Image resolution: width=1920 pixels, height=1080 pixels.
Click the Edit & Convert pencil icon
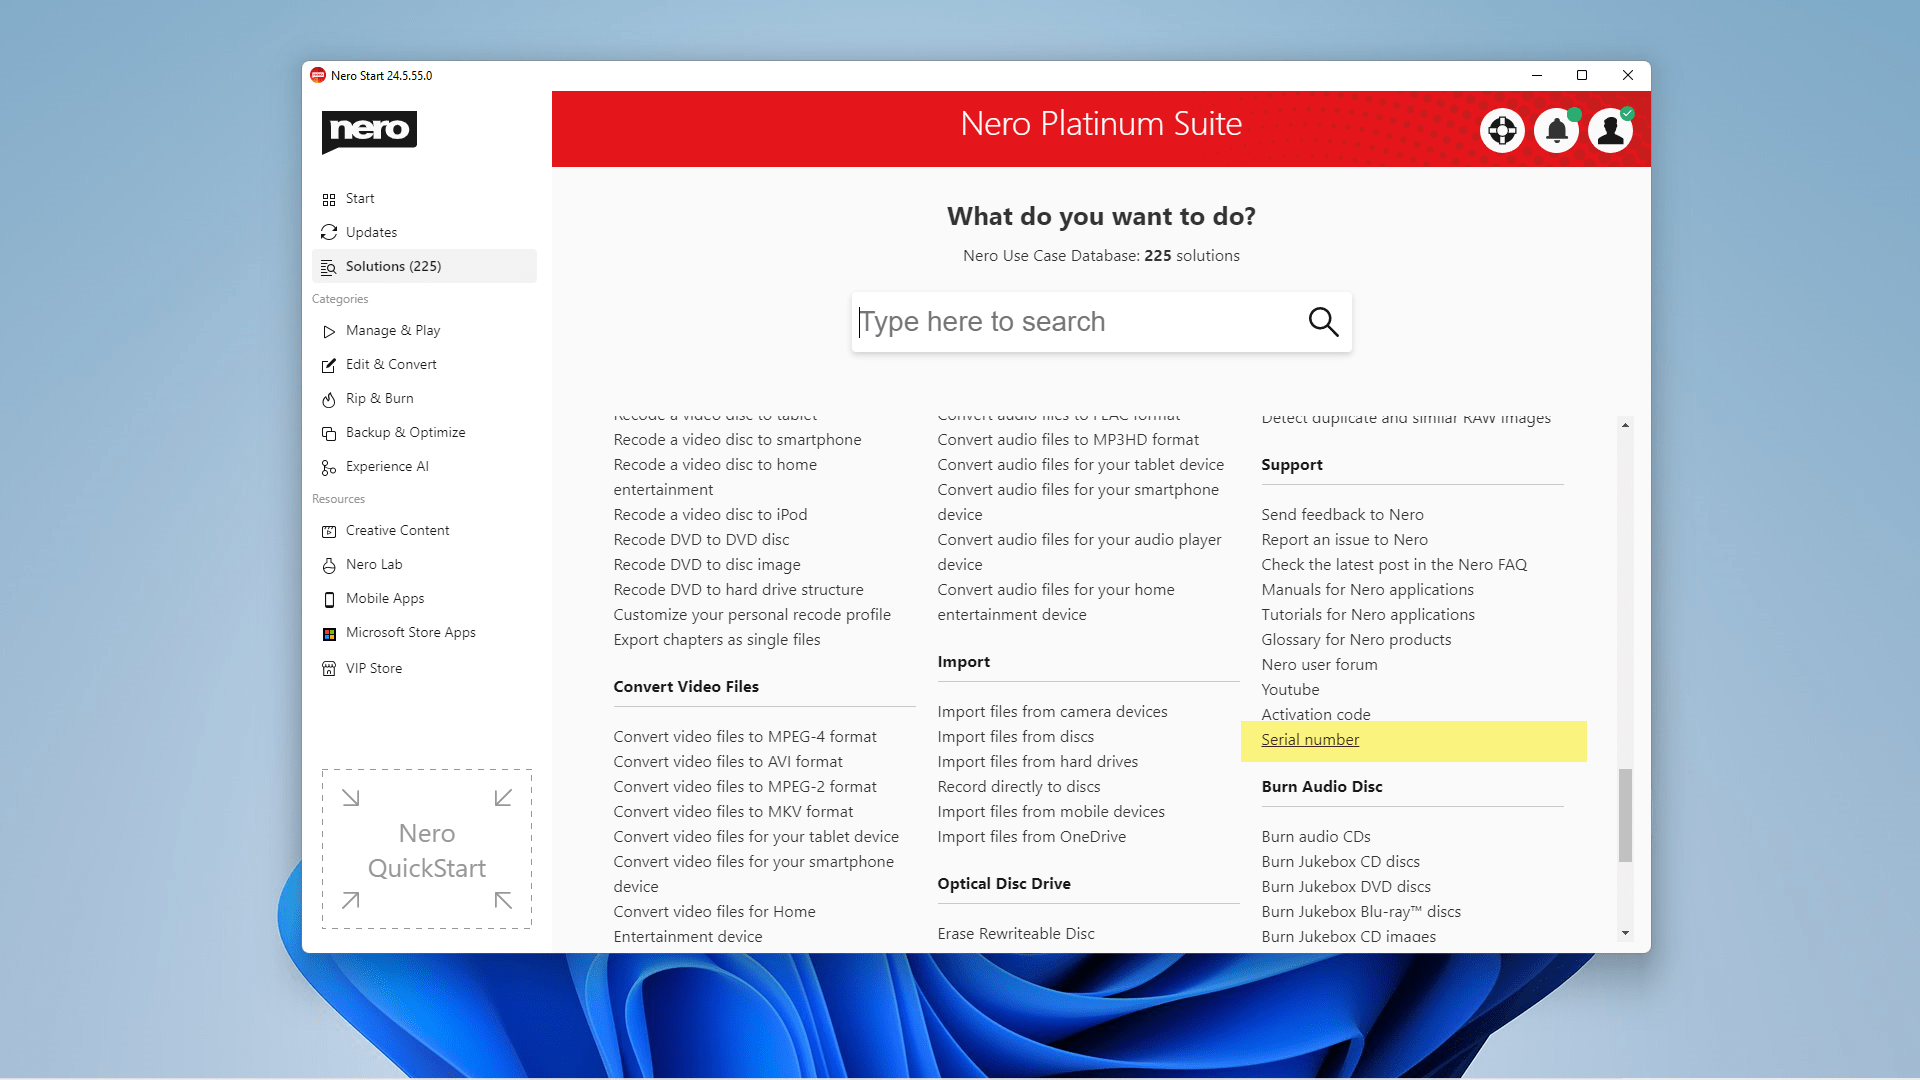click(x=329, y=365)
